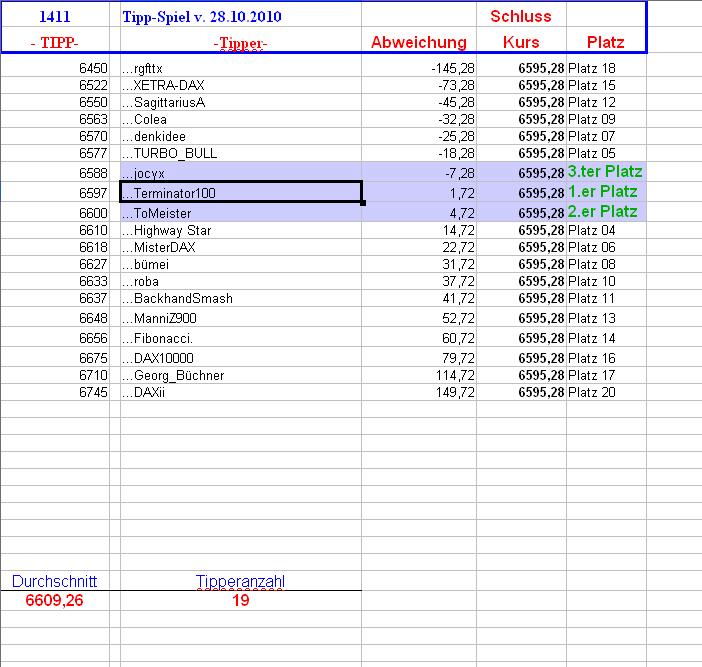Image resolution: width=702 pixels, height=667 pixels.
Task: Select deviation '-145,28'
Action: 453,68
